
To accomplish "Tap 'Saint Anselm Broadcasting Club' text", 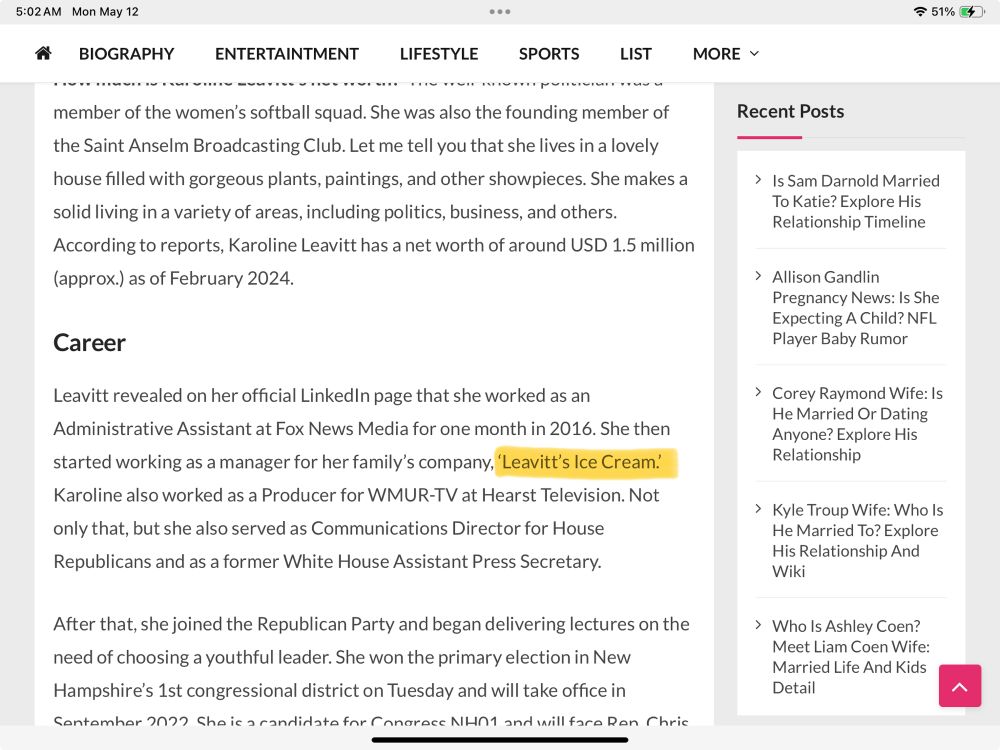I will [x=214, y=145].
